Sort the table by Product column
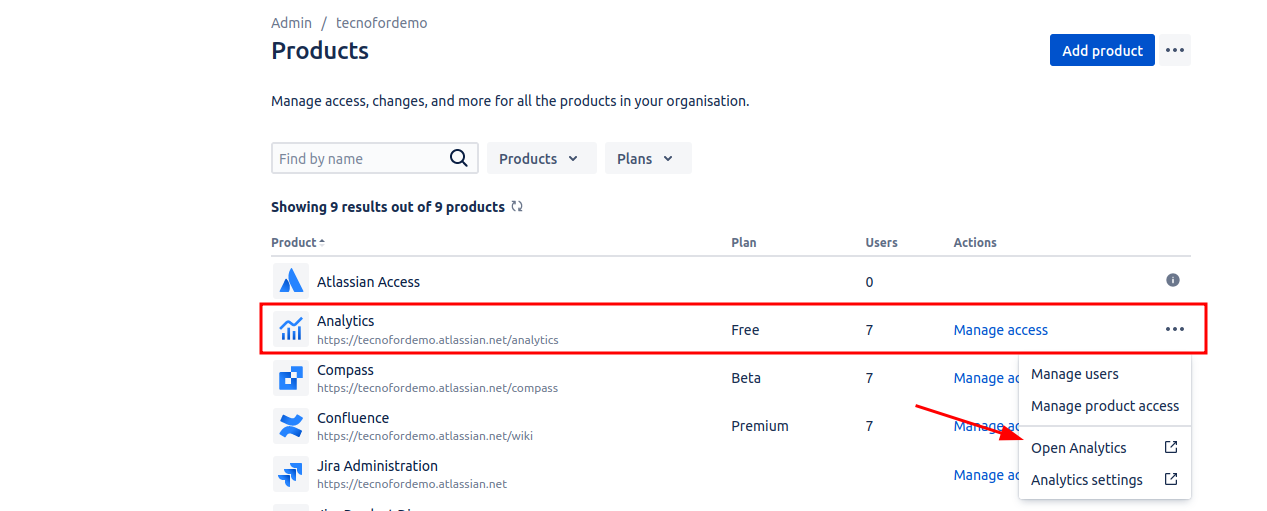 pos(298,242)
